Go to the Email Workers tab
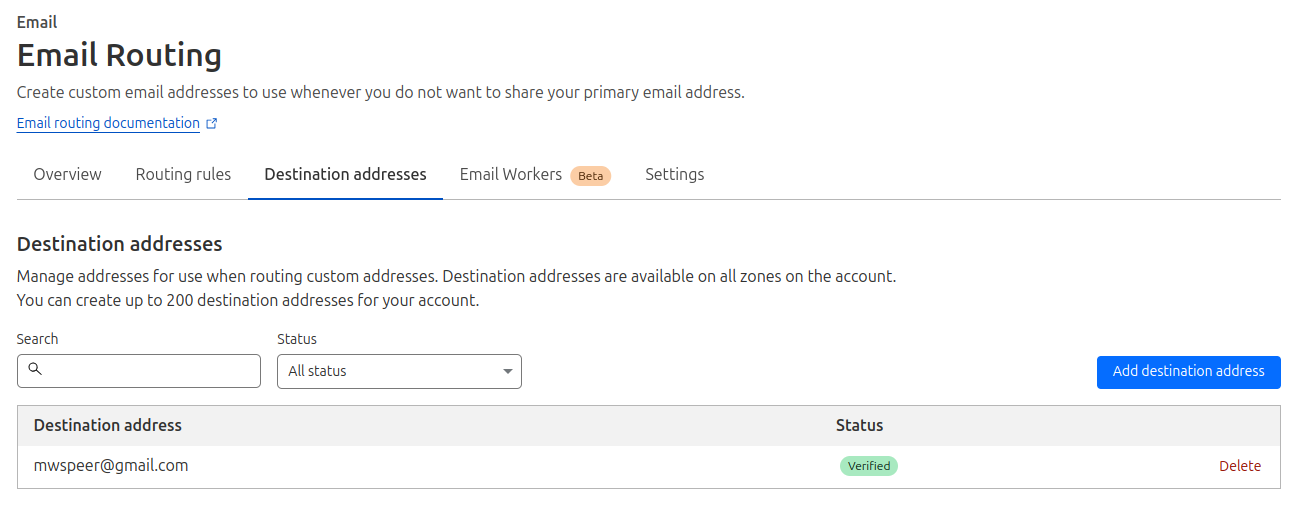 coord(510,175)
